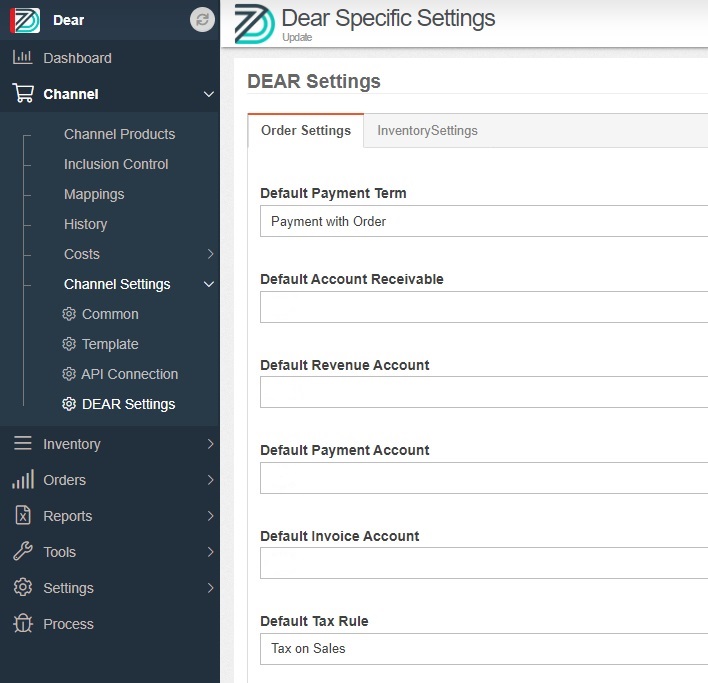708x683 pixels.
Task: Switch to the InventorySettings tab
Action: (427, 130)
